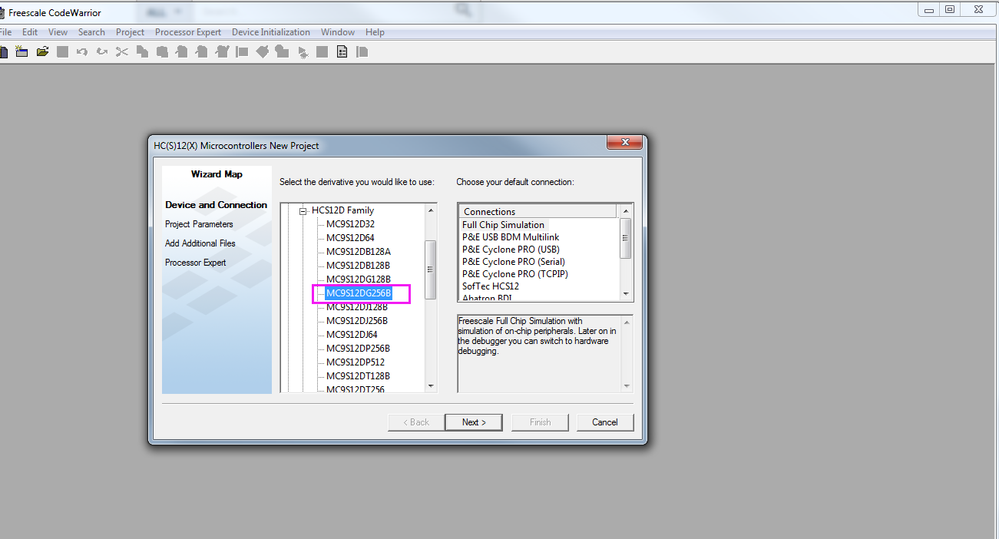Select derivative MC9S12DG128B
Image resolution: width=999 pixels, height=539 pixels.
click(x=359, y=279)
